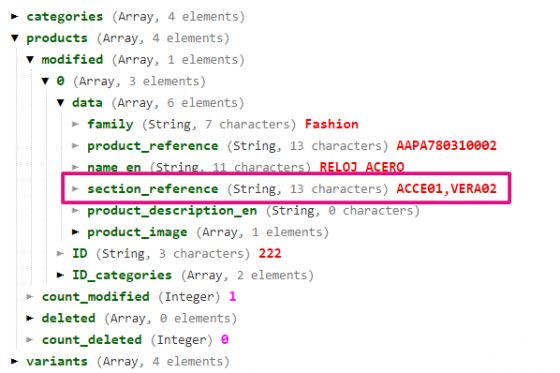This screenshot has height=373, width=560.
Task: Click the arrow beside section_reference
Action: pyautogui.click(x=75, y=189)
